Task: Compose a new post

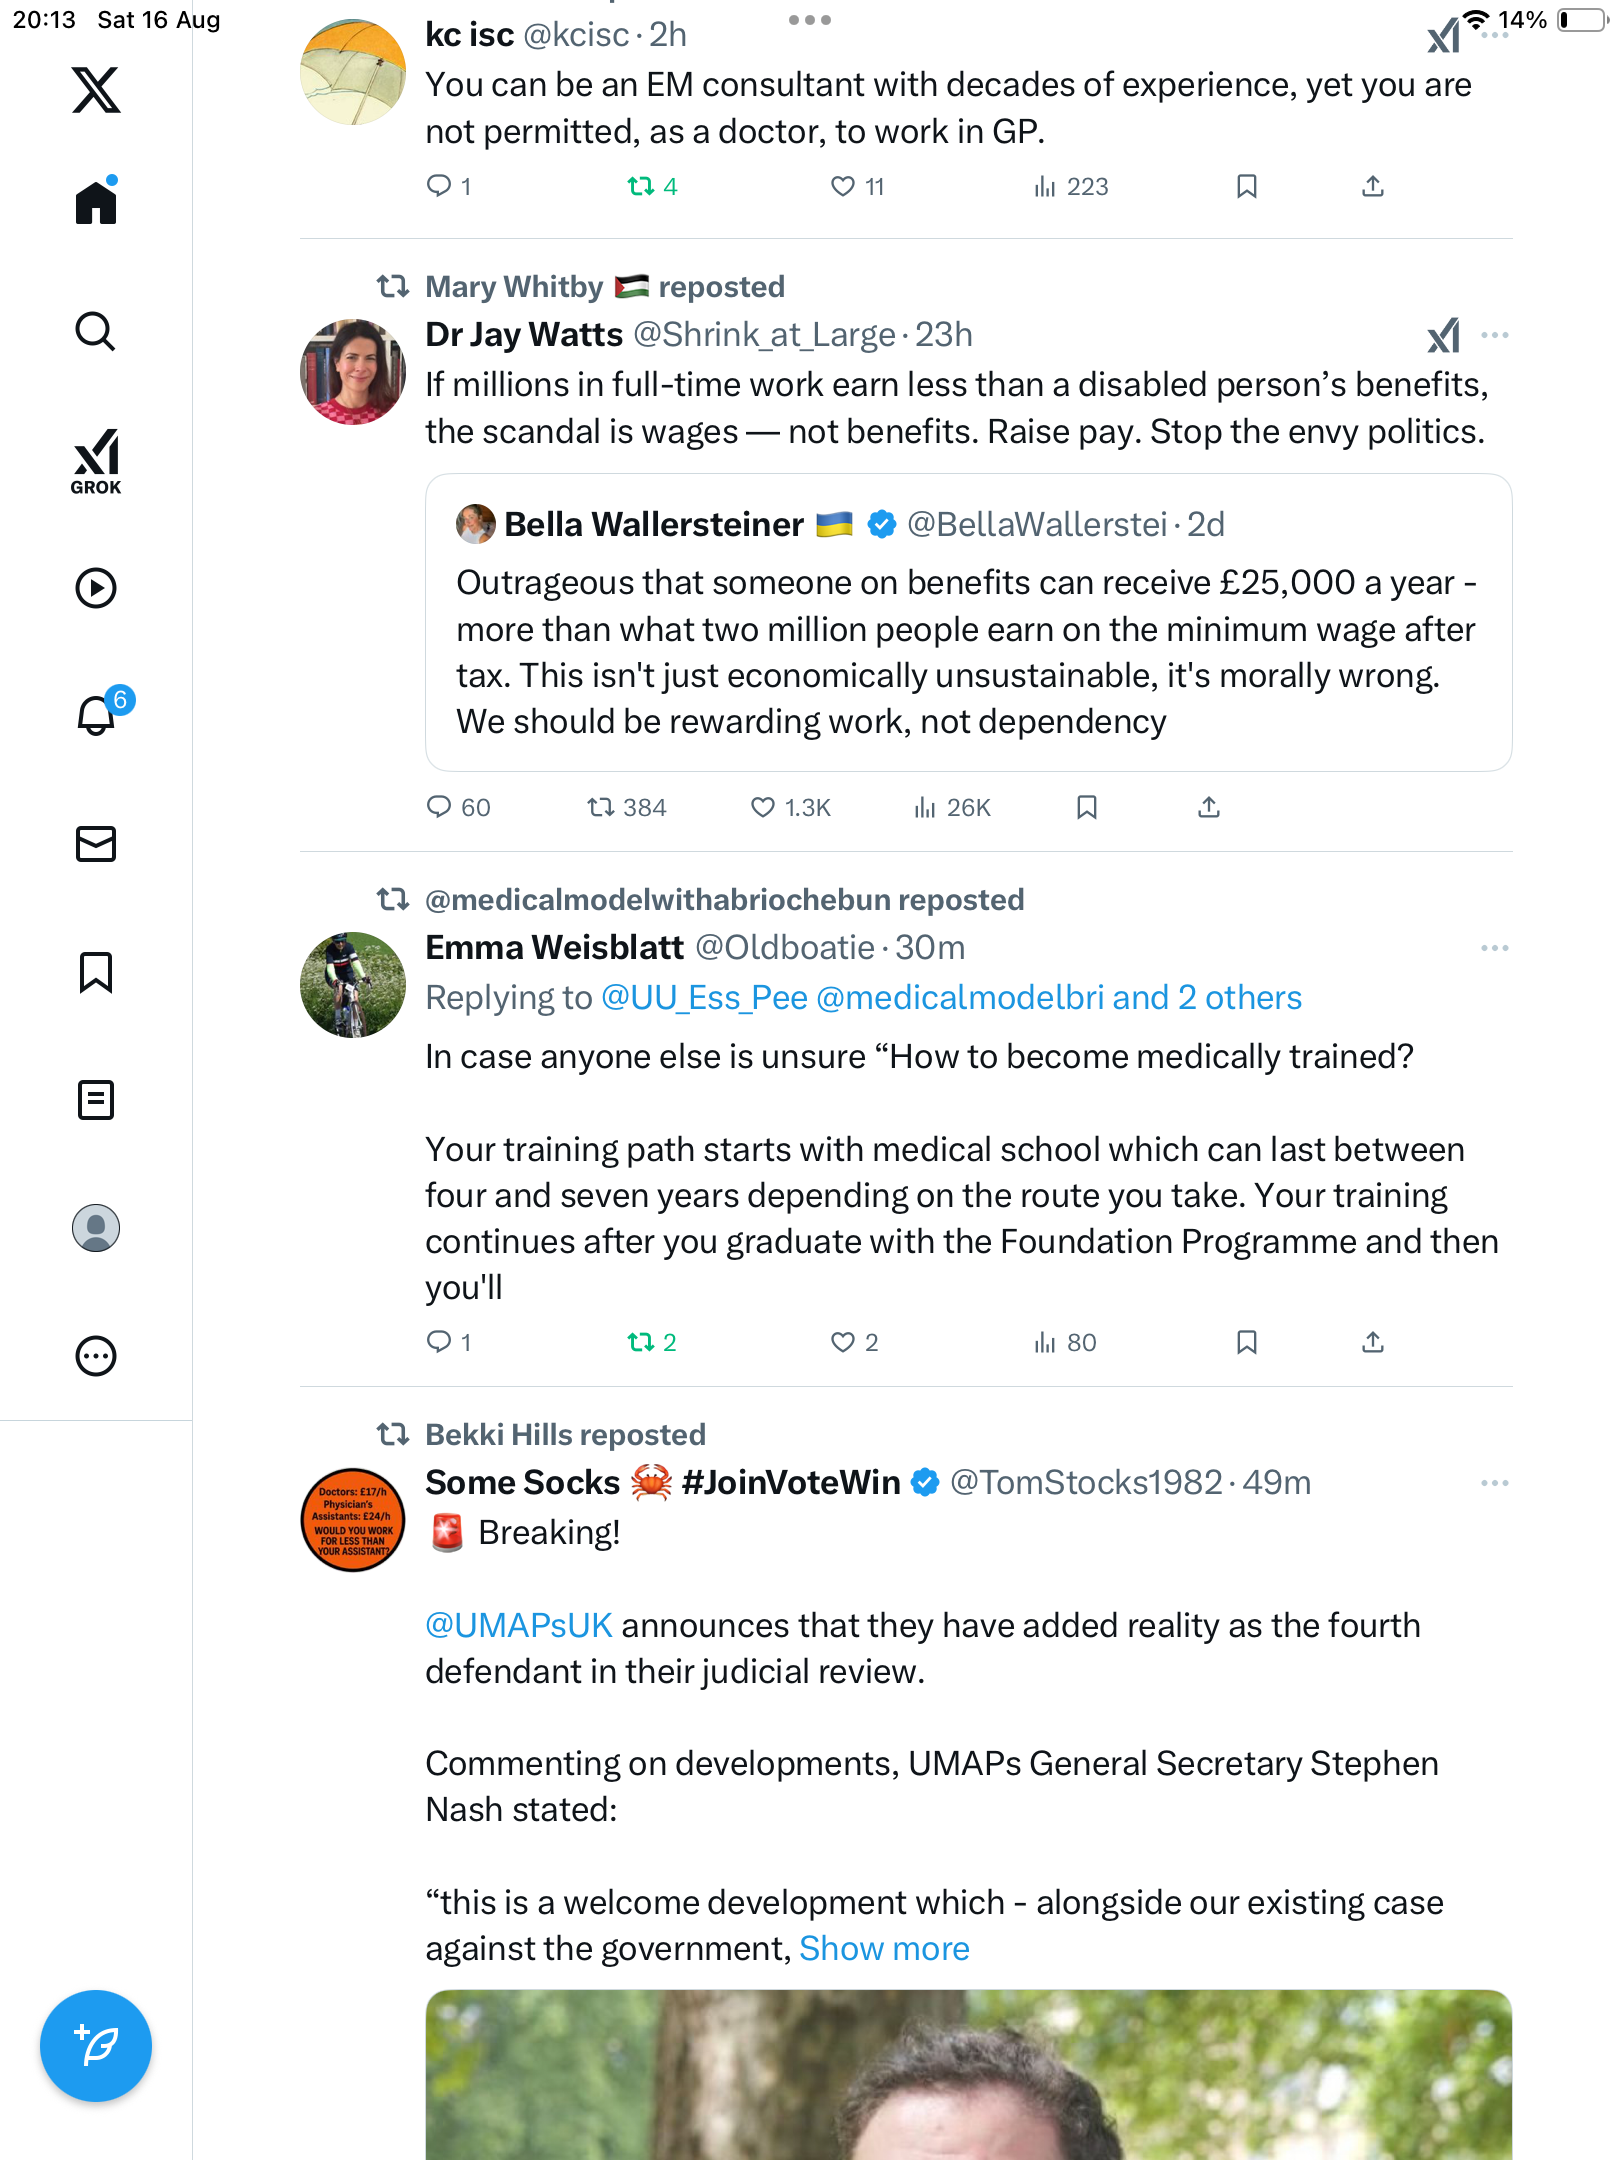Action: pos(96,2045)
